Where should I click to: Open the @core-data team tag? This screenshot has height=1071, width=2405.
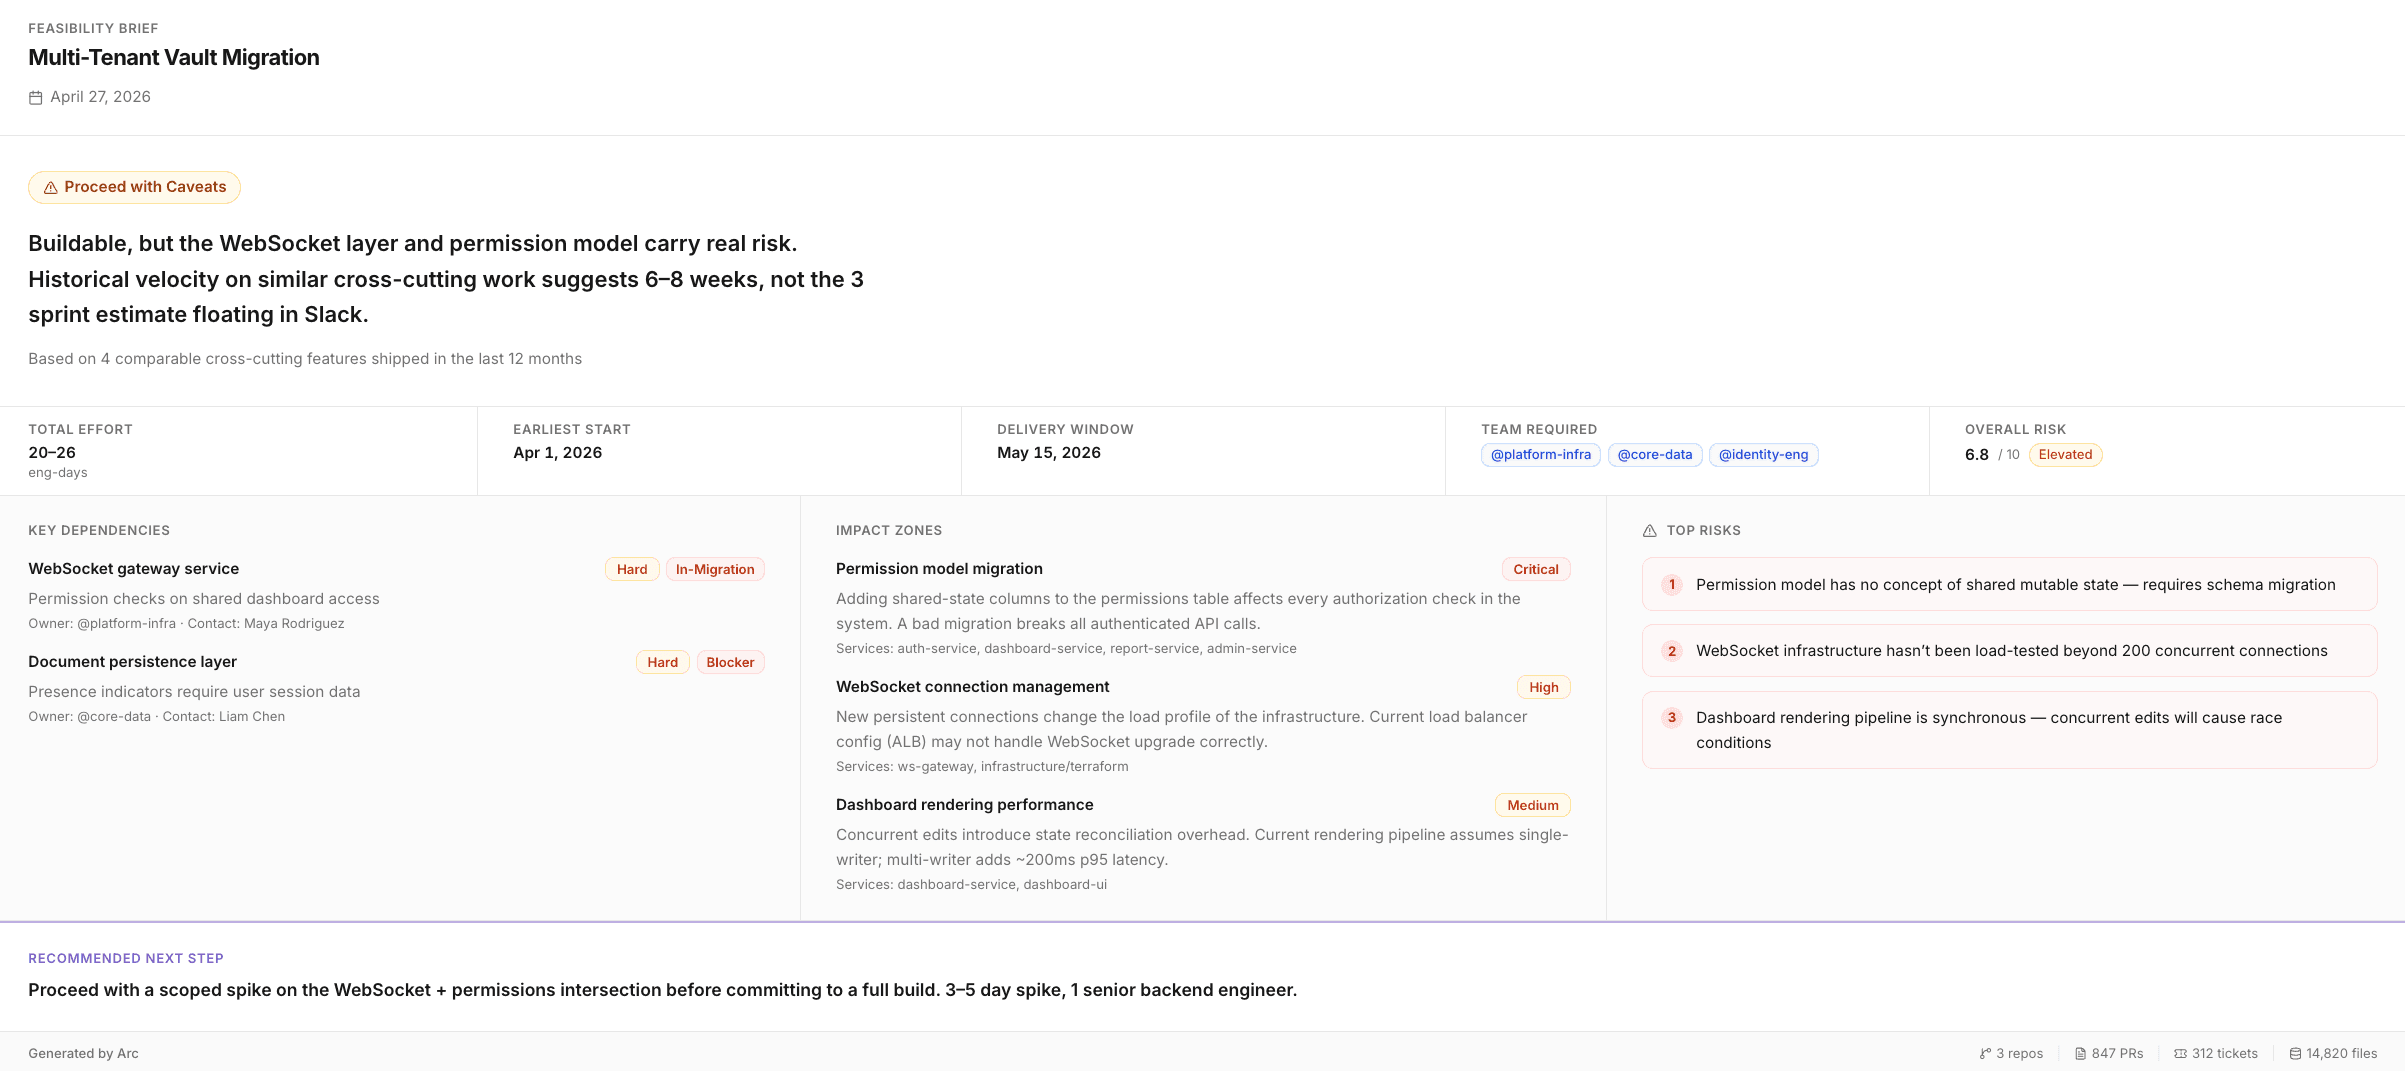tap(1655, 455)
